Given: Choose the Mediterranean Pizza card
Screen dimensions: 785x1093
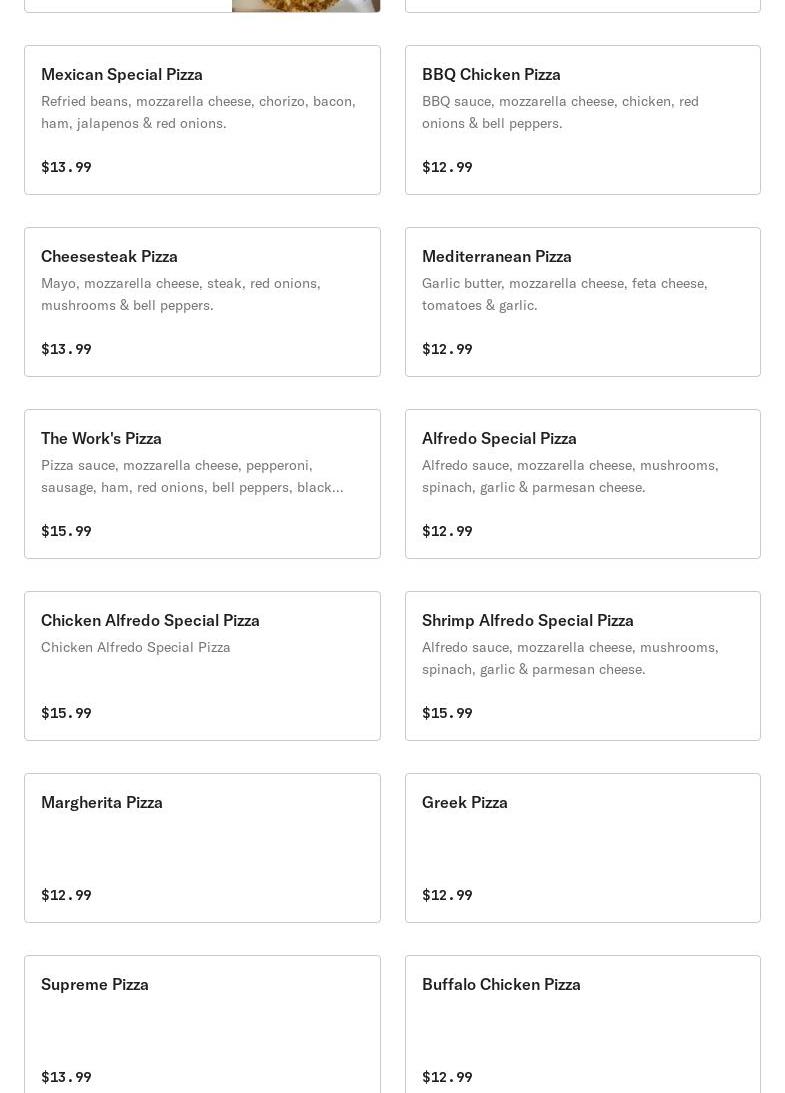Looking at the screenshot, I should click(582, 302).
